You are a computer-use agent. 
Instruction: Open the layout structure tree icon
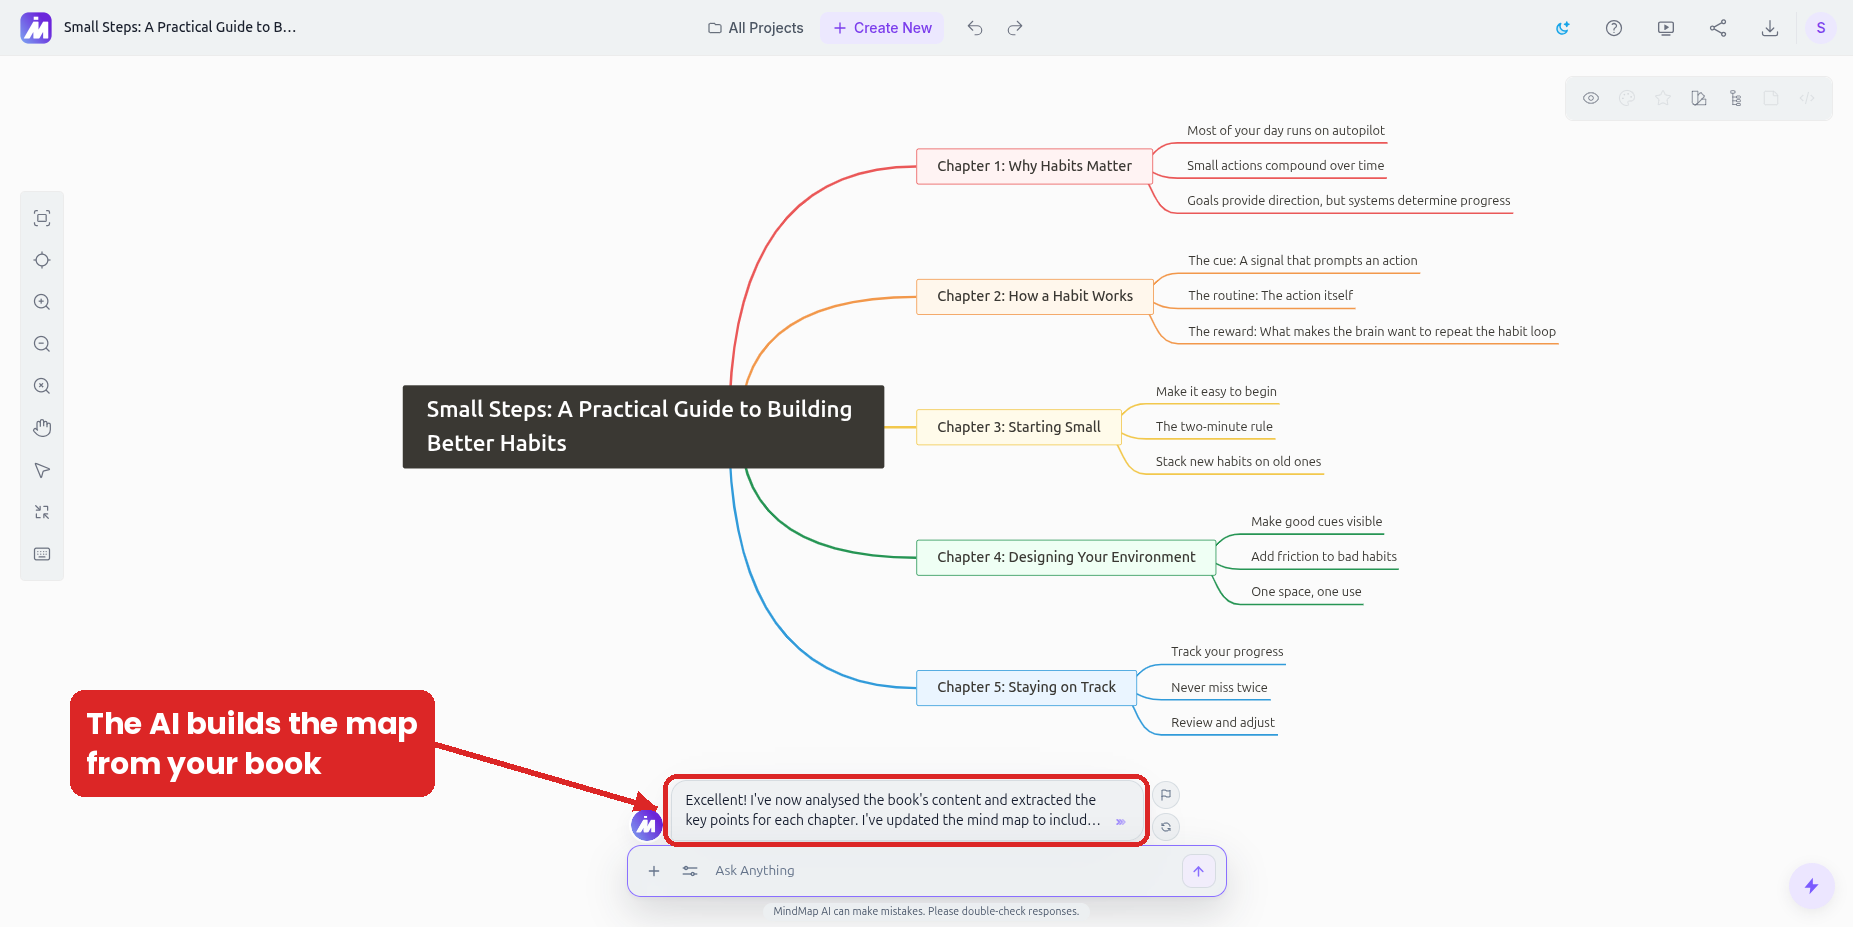(1735, 98)
